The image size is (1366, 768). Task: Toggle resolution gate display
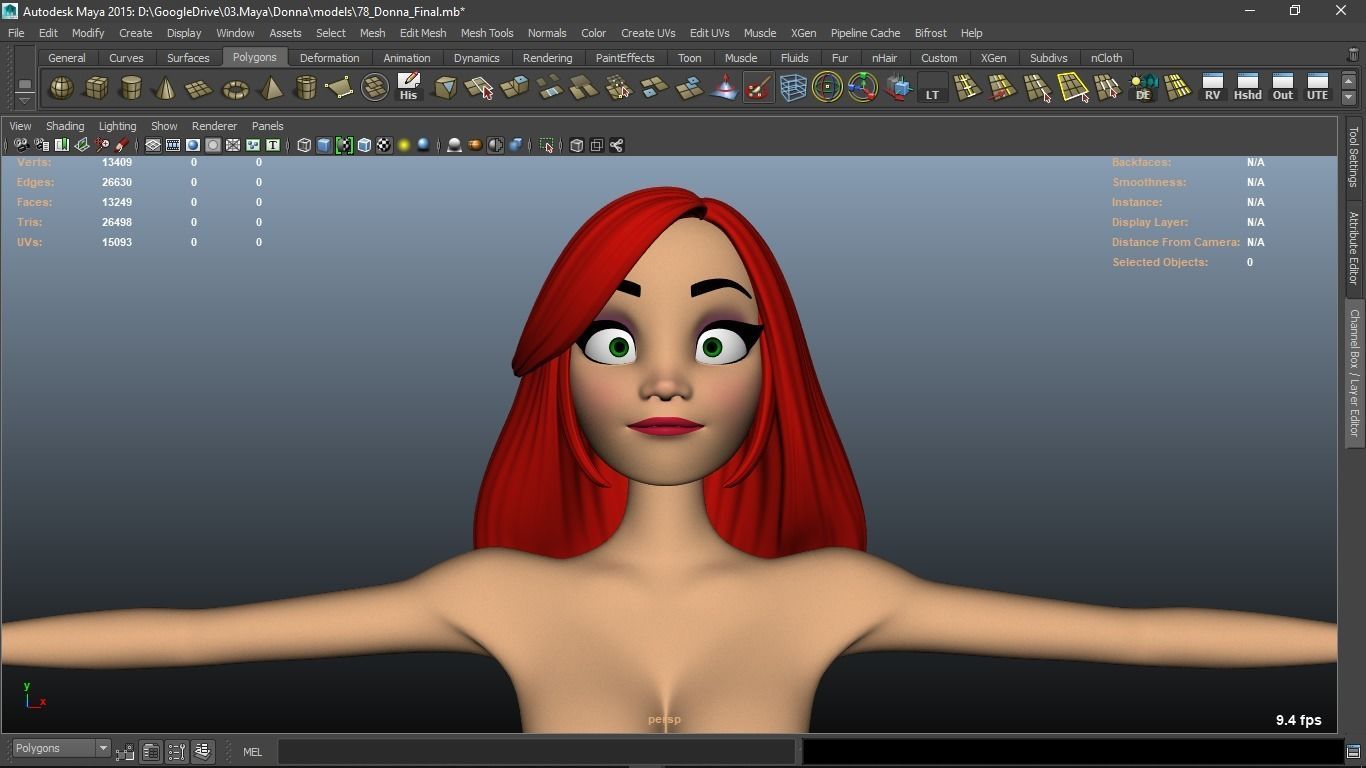click(193, 146)
